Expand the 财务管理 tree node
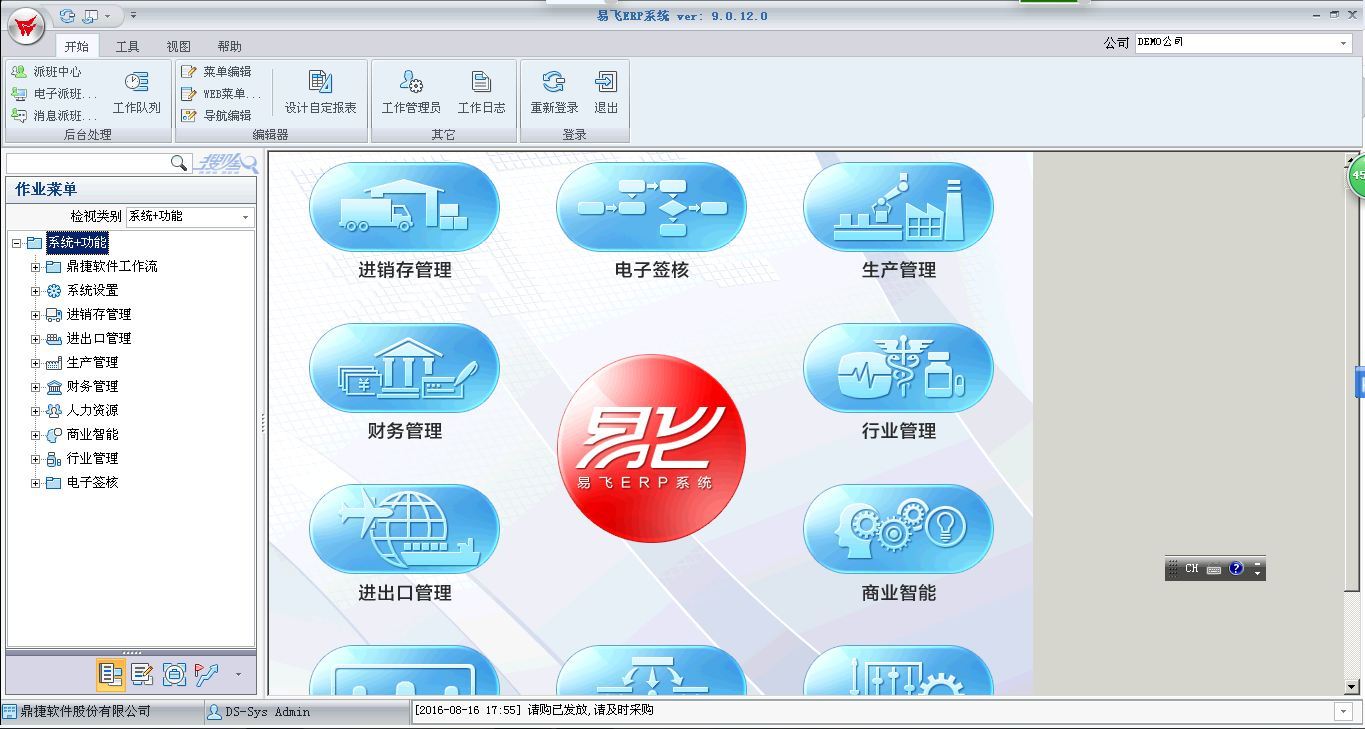The image size is (1365, 729). [35, 386]
